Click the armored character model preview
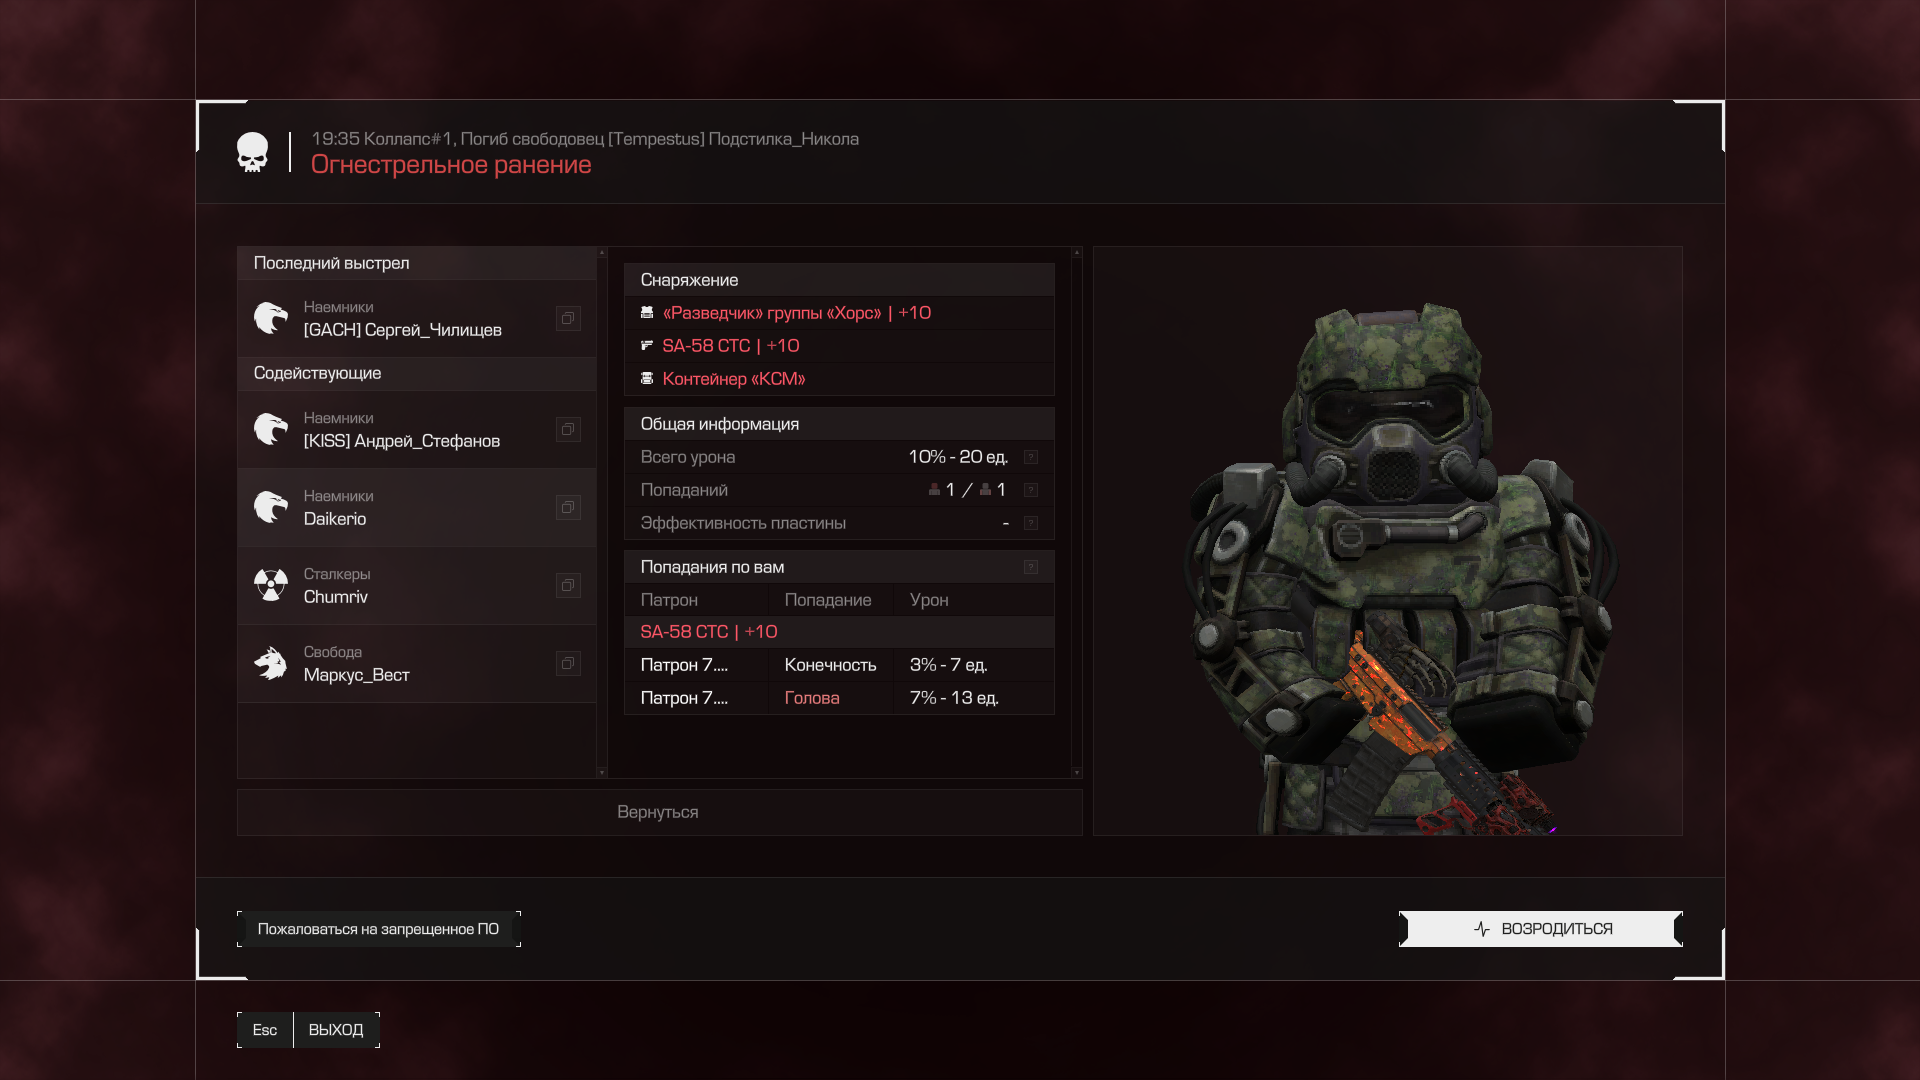 (1400, 570)
